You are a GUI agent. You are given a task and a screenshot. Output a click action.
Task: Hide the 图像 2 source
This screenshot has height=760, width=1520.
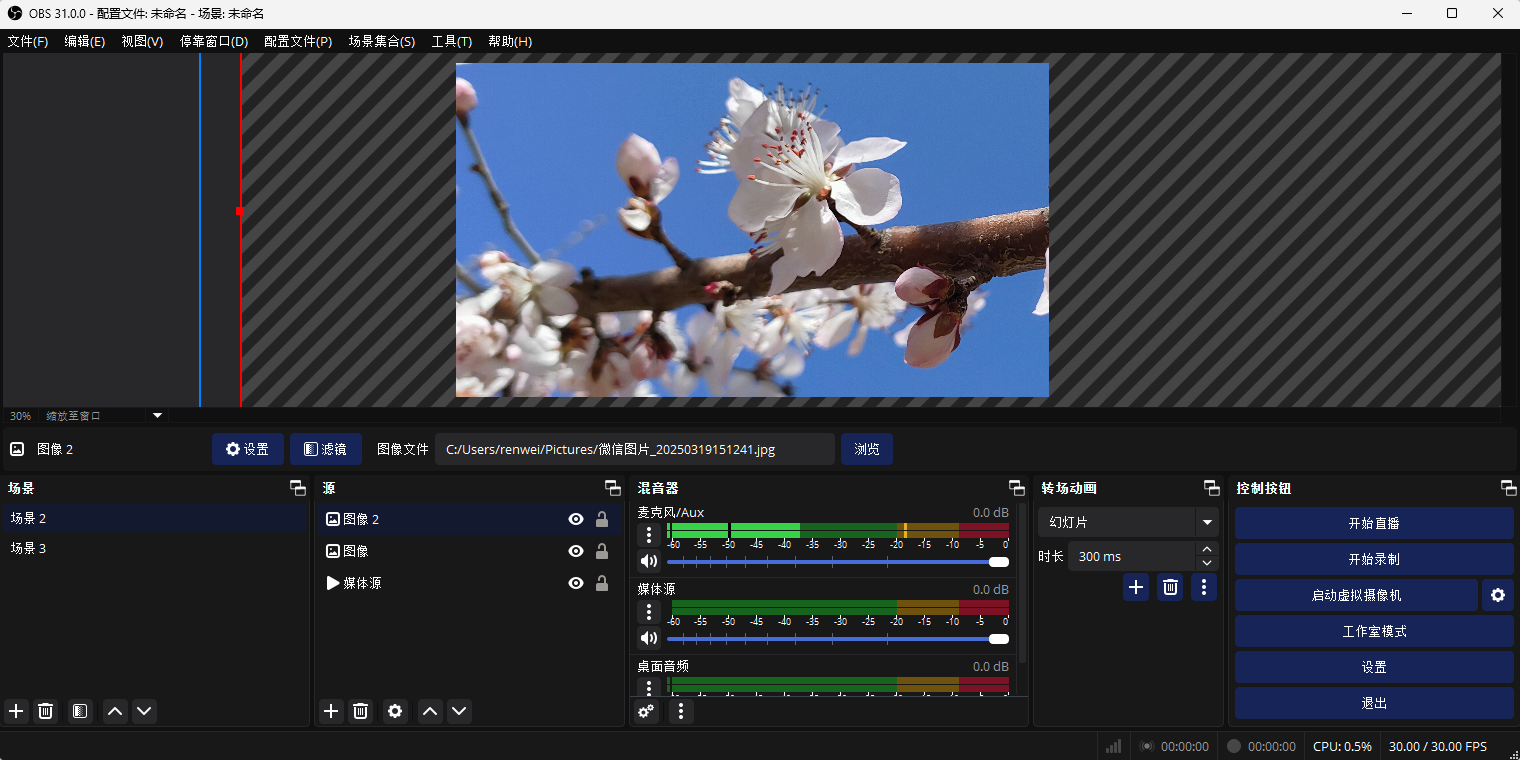click(576, 519)
